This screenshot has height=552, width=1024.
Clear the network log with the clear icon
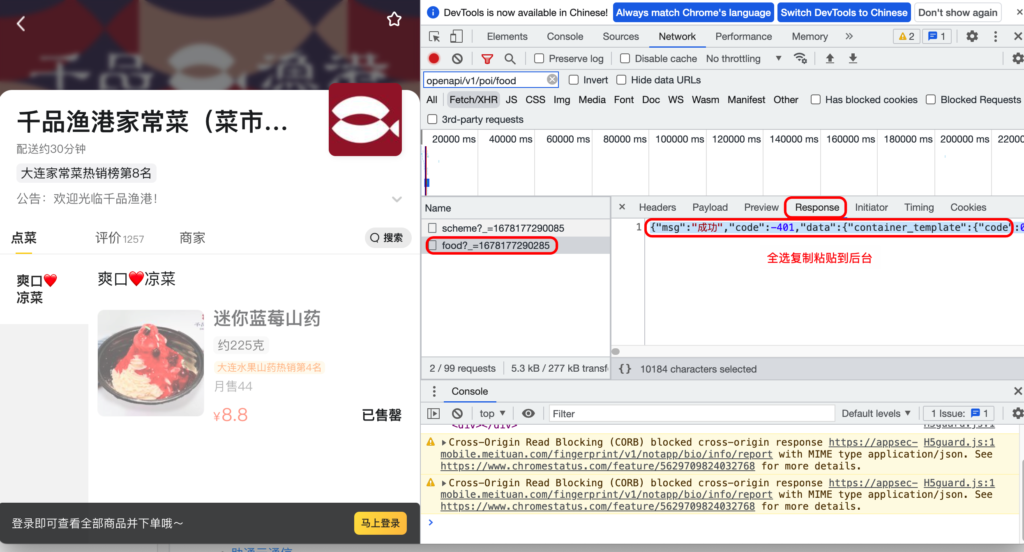[x=457, y=59]
